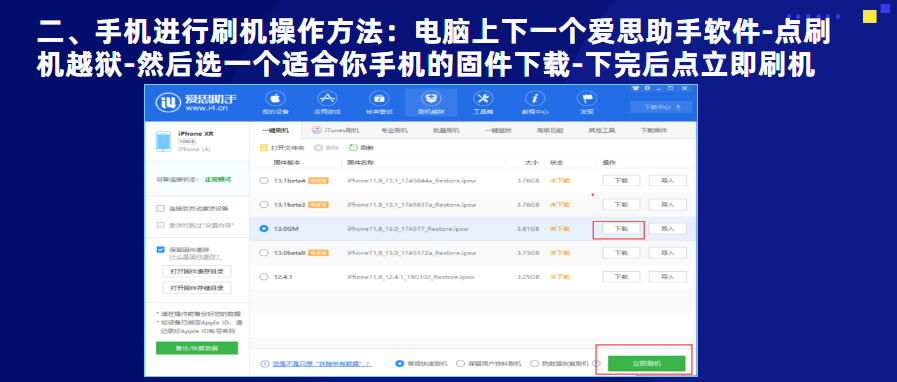Select the 13.0GM firmware radio button
The width and height of the screenshot is (897, 382).
[264, 229]
